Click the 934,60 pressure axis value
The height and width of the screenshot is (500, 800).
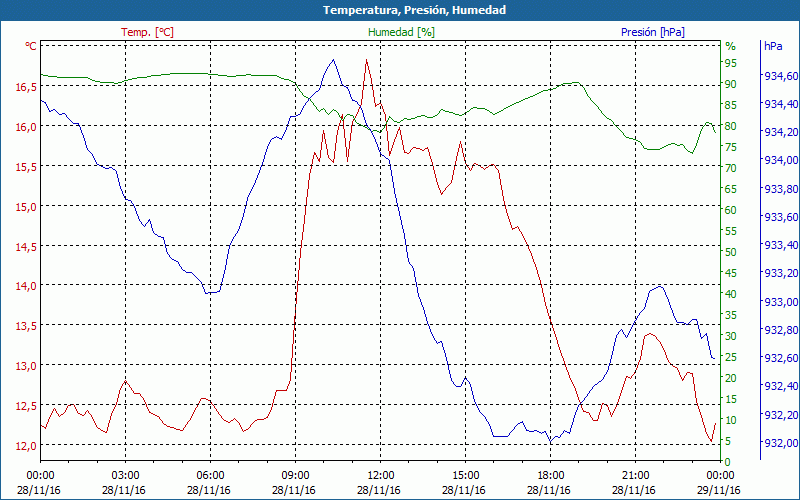(x=781, y=76)
